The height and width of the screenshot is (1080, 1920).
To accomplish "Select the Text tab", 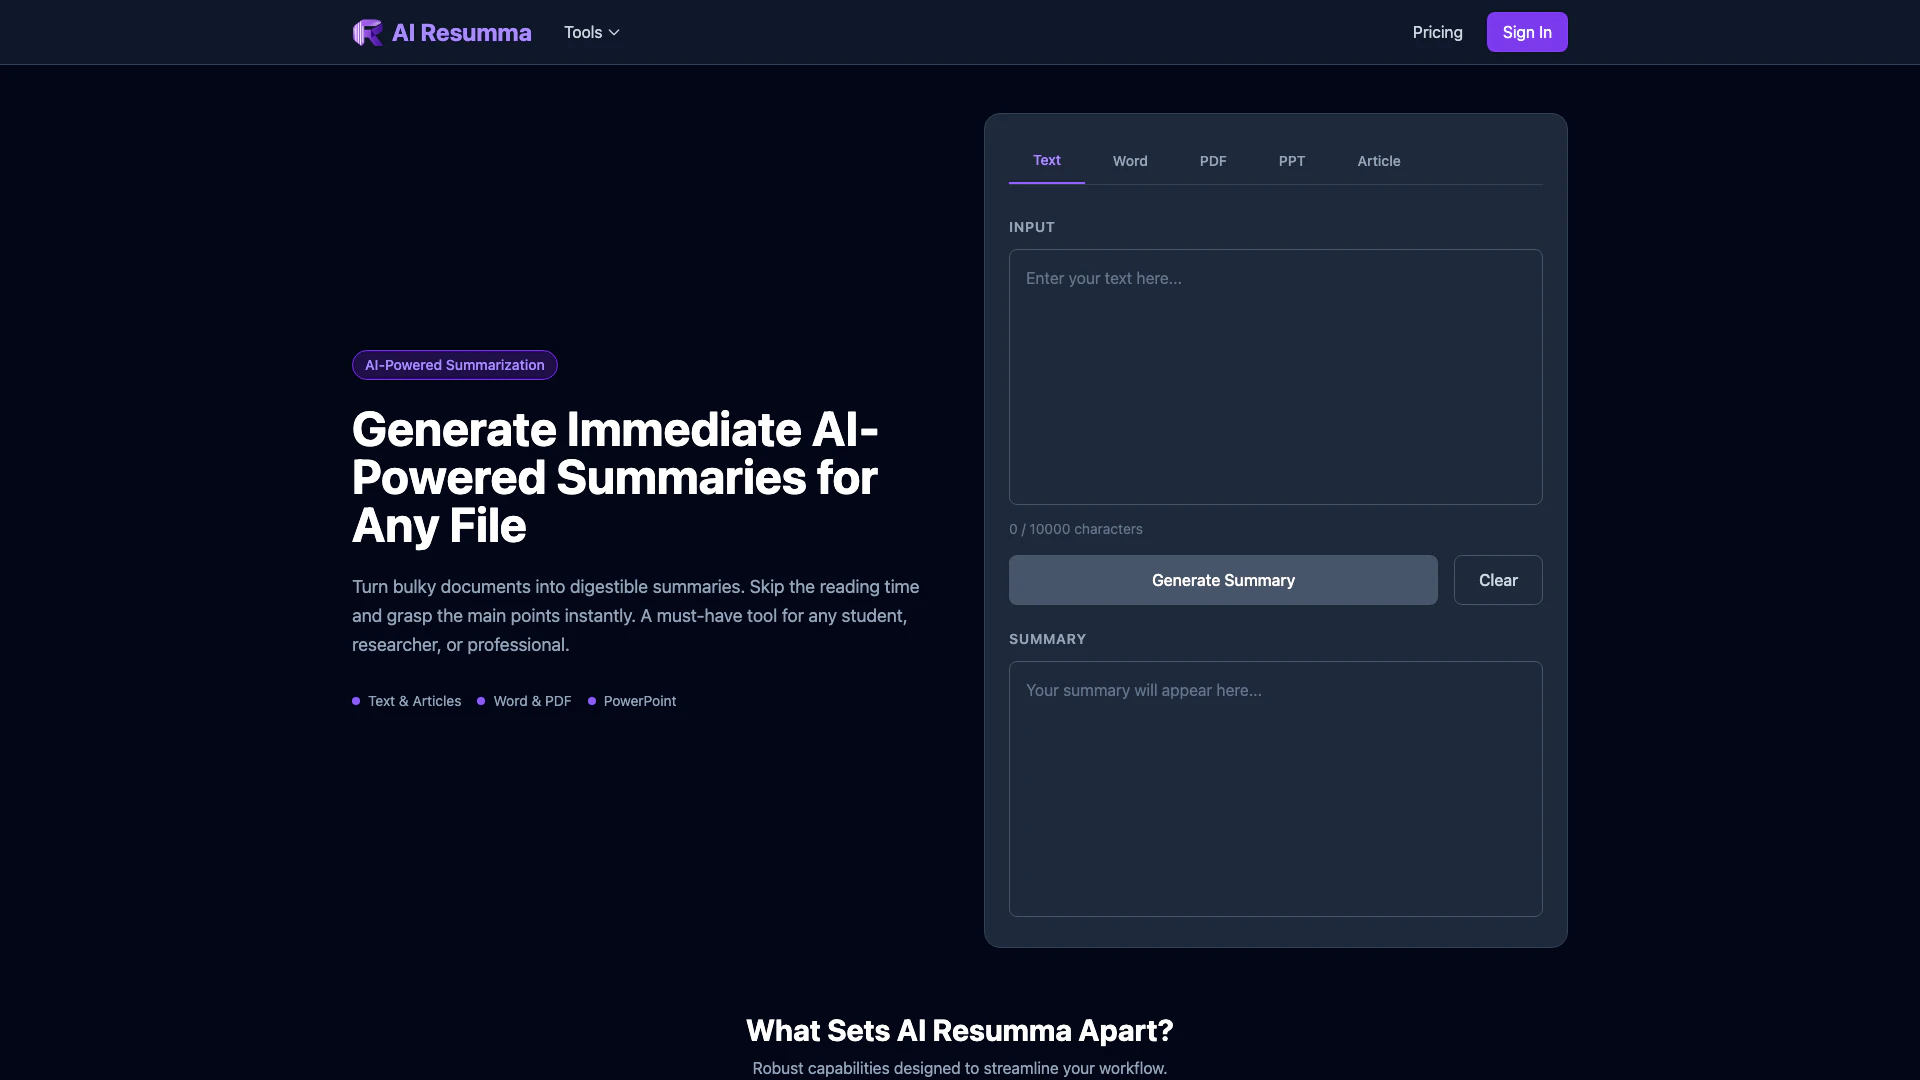I will pyautogui.click(x=1046, y=160).
